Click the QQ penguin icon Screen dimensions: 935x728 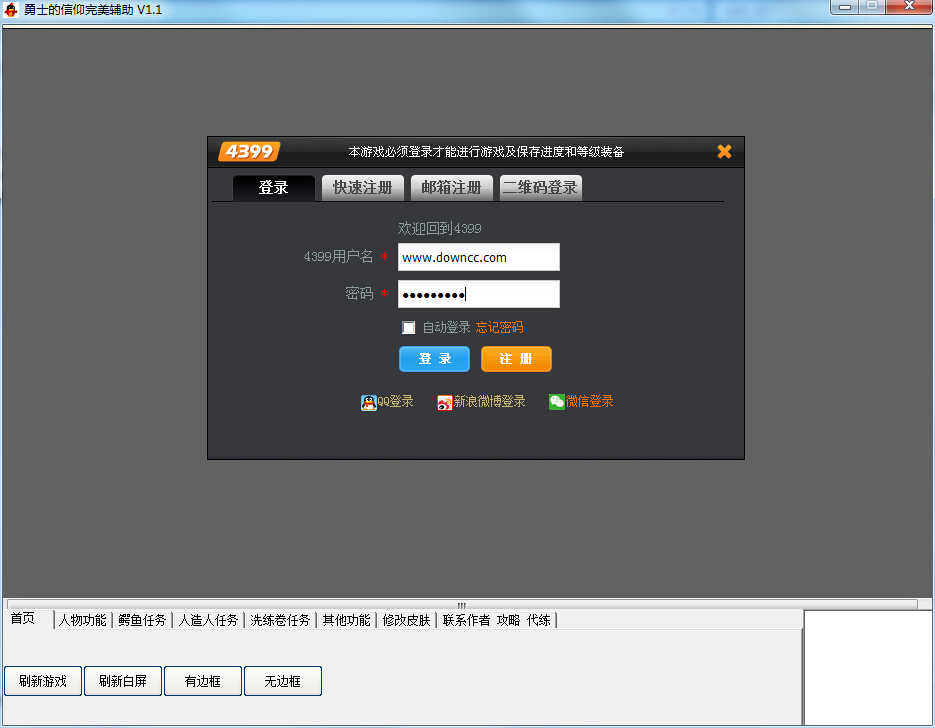pos(369,403)
